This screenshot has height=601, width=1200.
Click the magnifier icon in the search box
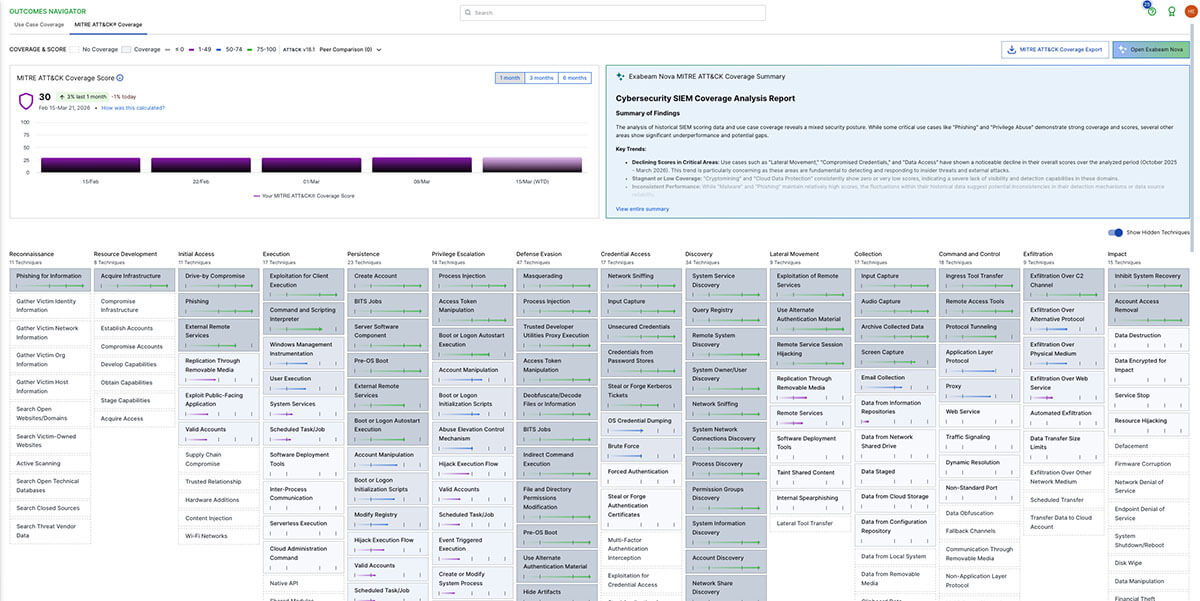[x=469, y=13]
